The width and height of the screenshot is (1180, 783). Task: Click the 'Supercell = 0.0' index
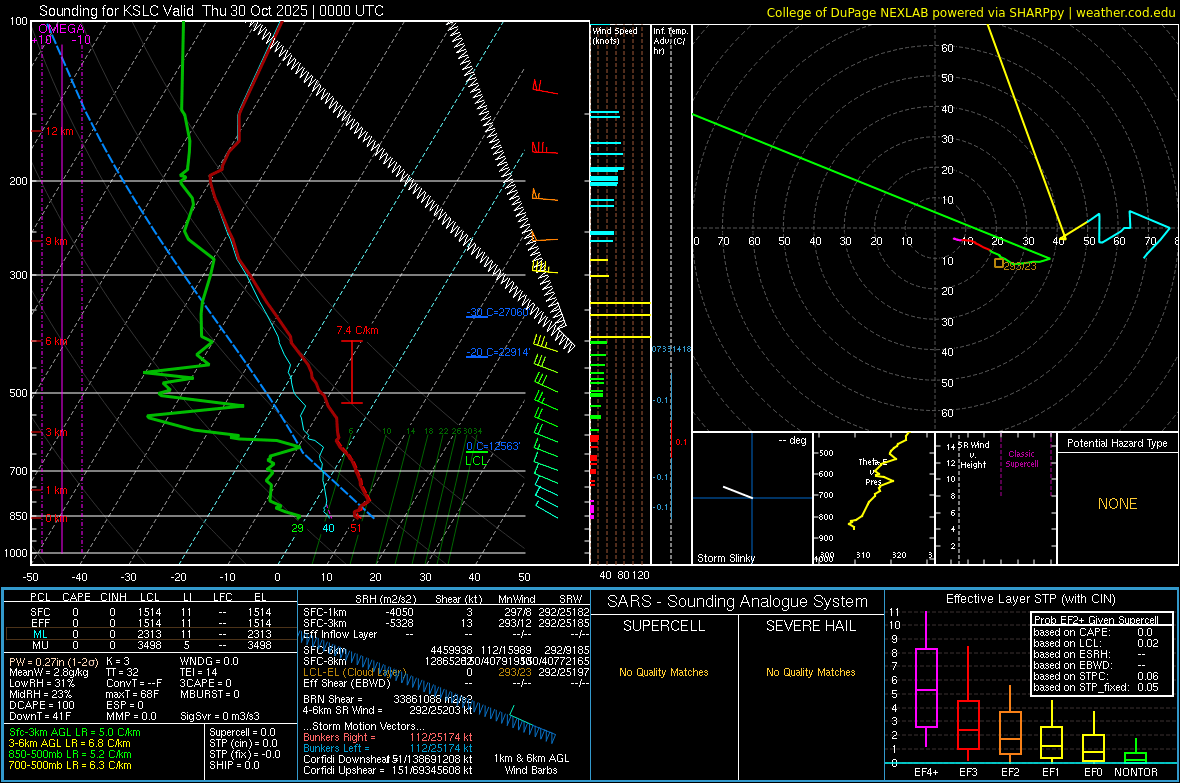point(242,733)
